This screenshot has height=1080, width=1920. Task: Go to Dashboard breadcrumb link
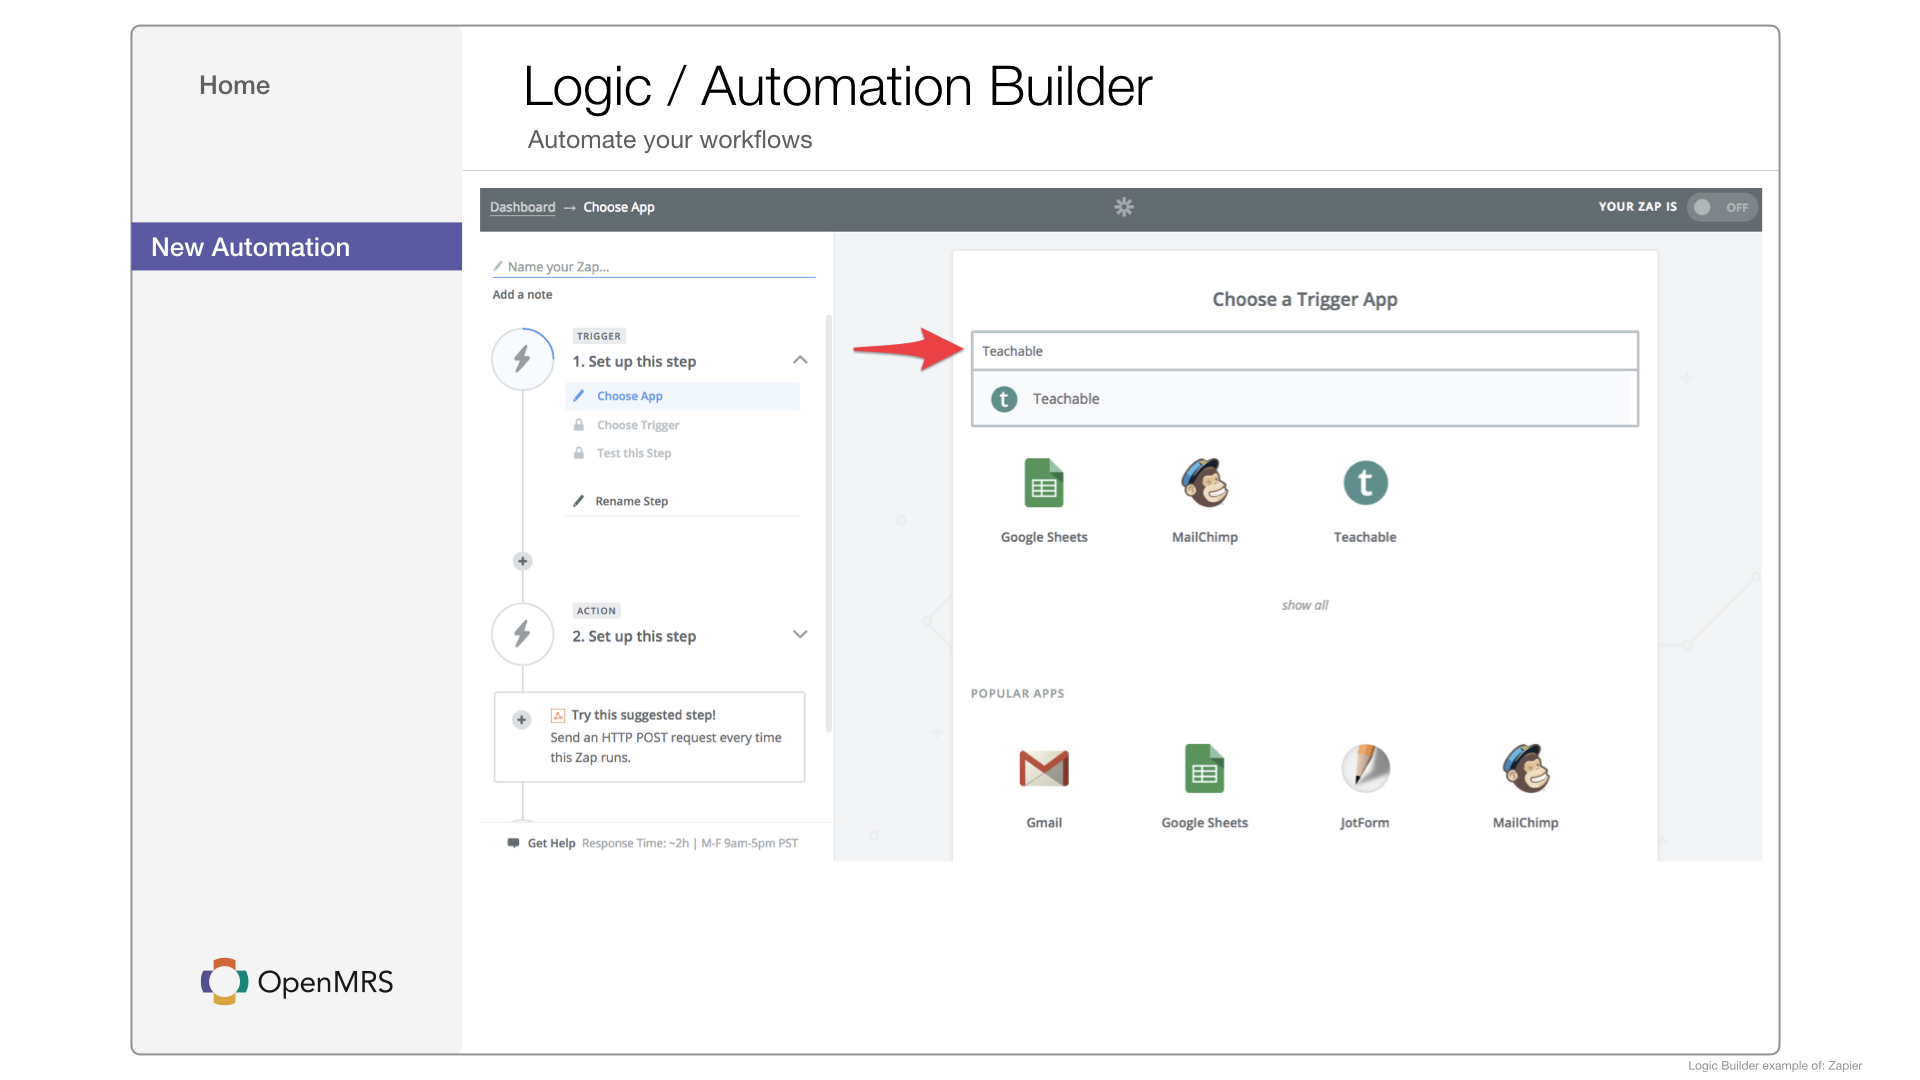click(x=522, y=207)
